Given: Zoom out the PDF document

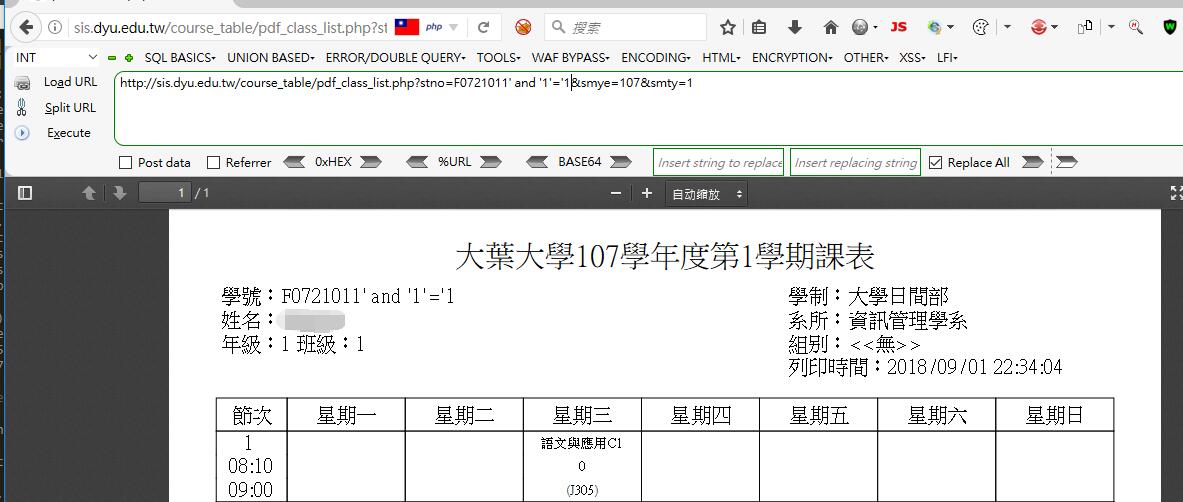Looking at the screenshot, I should click(616, 193).
